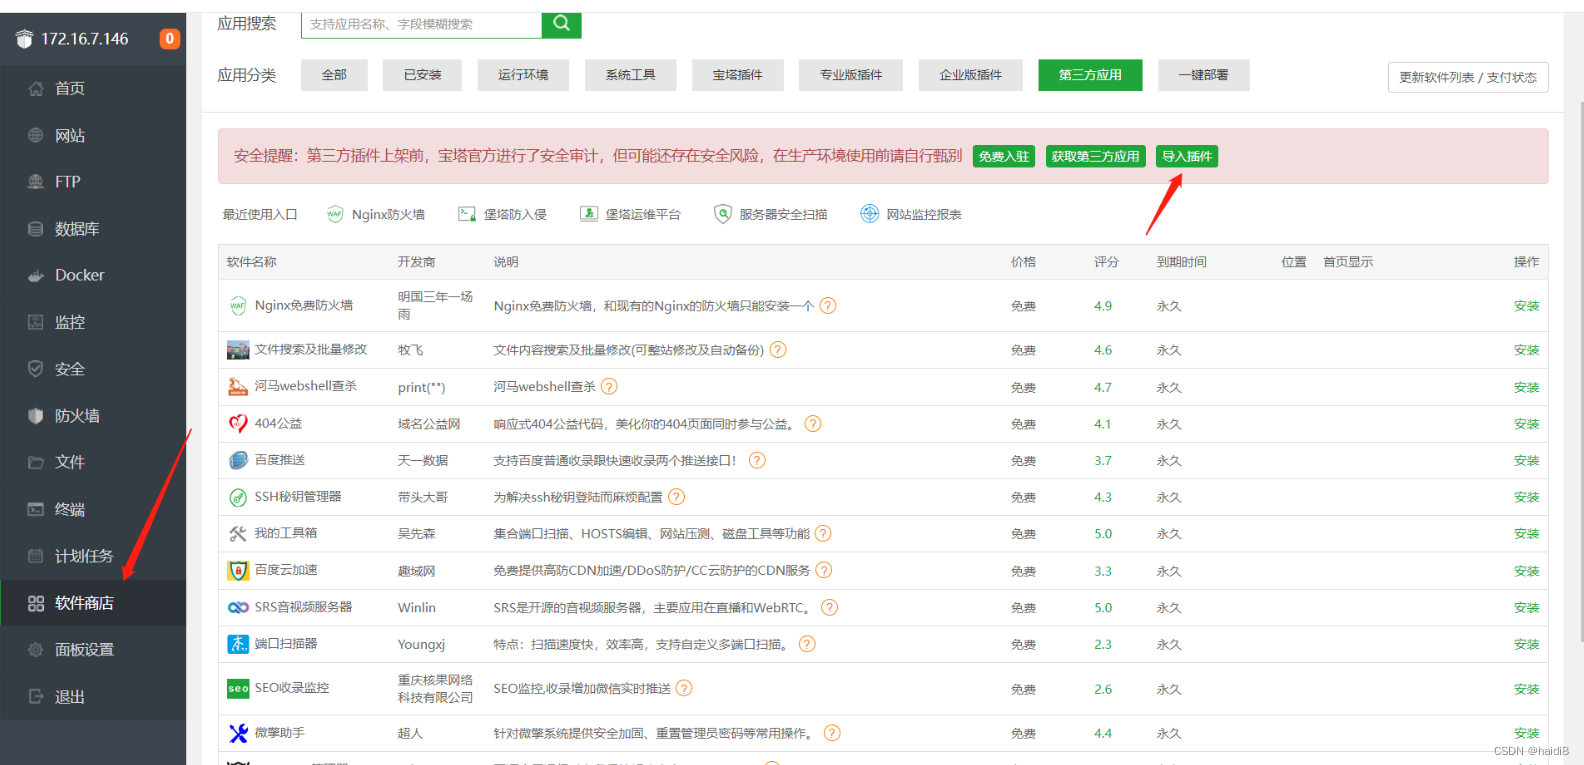Screen dimensions: 1584x765
Task: Click 安装 for Nginx免费防火墙
Action: 1526,306
